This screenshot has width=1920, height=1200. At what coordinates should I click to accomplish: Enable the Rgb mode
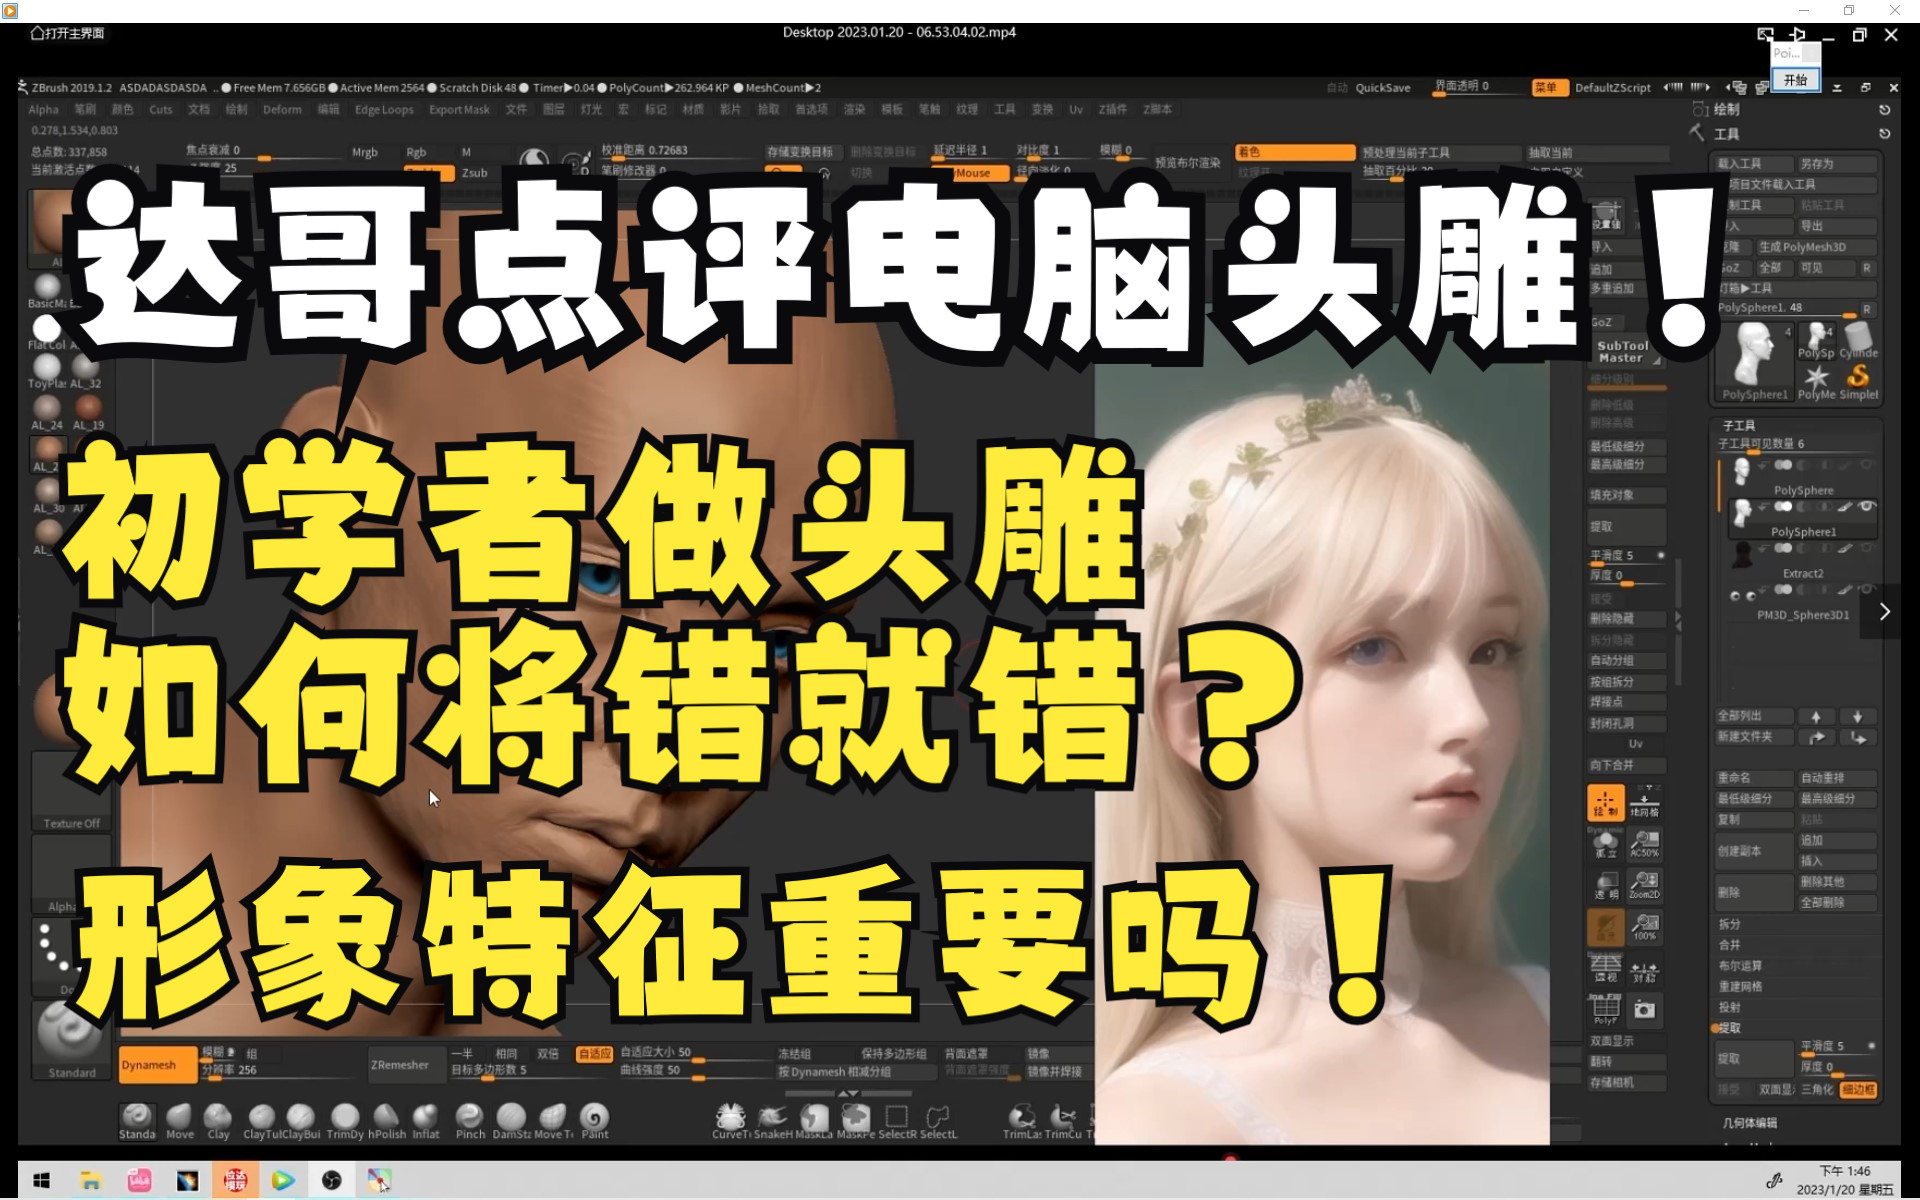click(x=416, y=152)
